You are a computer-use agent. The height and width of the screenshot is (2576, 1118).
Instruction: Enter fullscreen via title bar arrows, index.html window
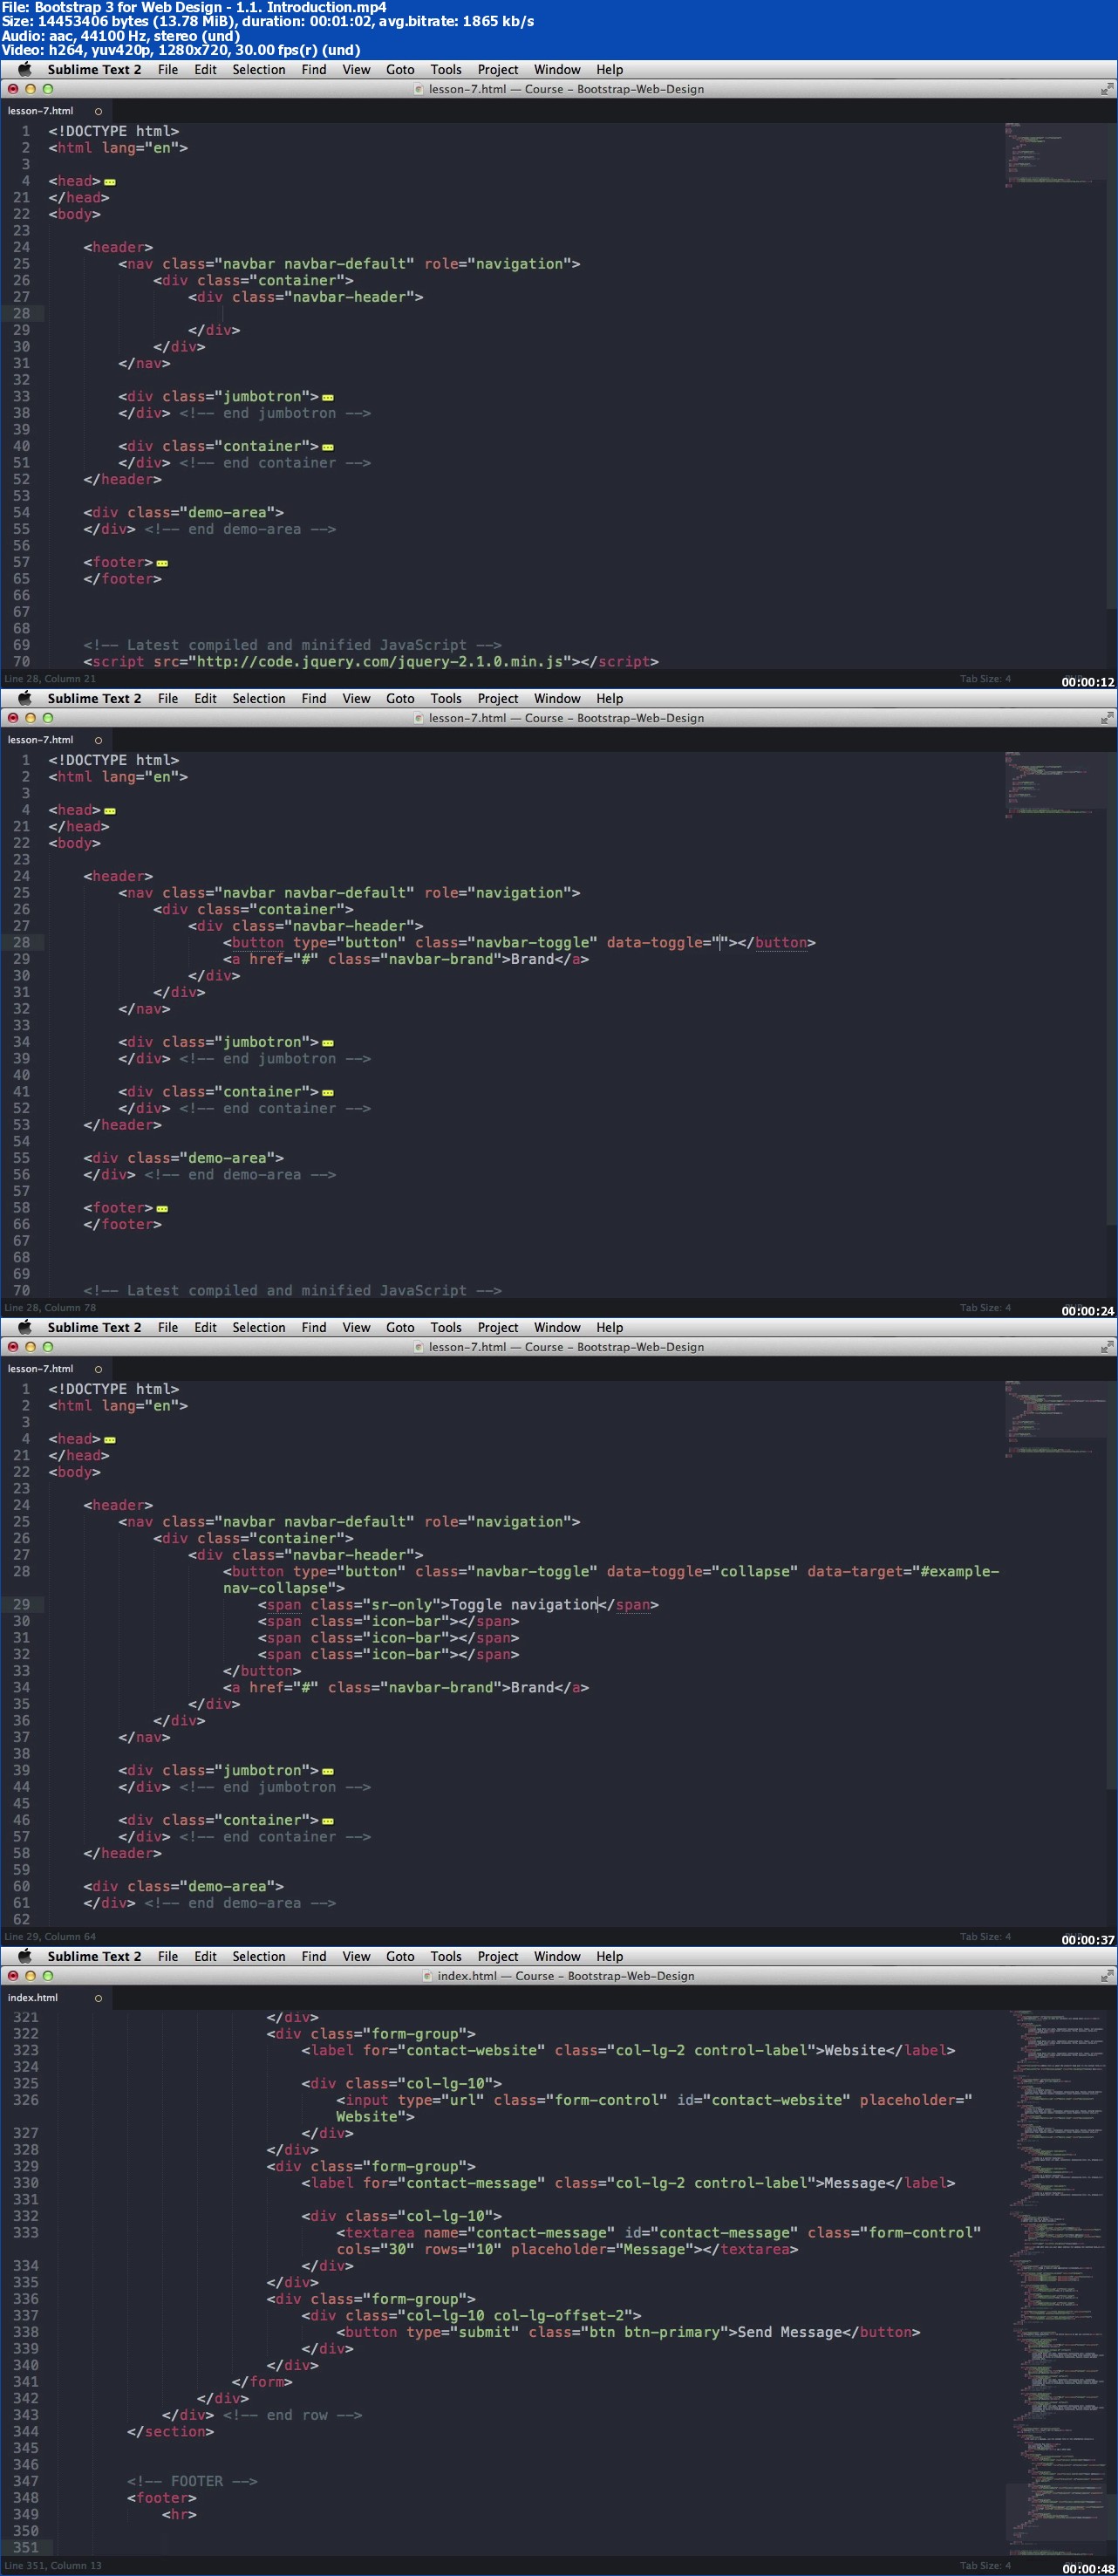click(1106, 1976)
